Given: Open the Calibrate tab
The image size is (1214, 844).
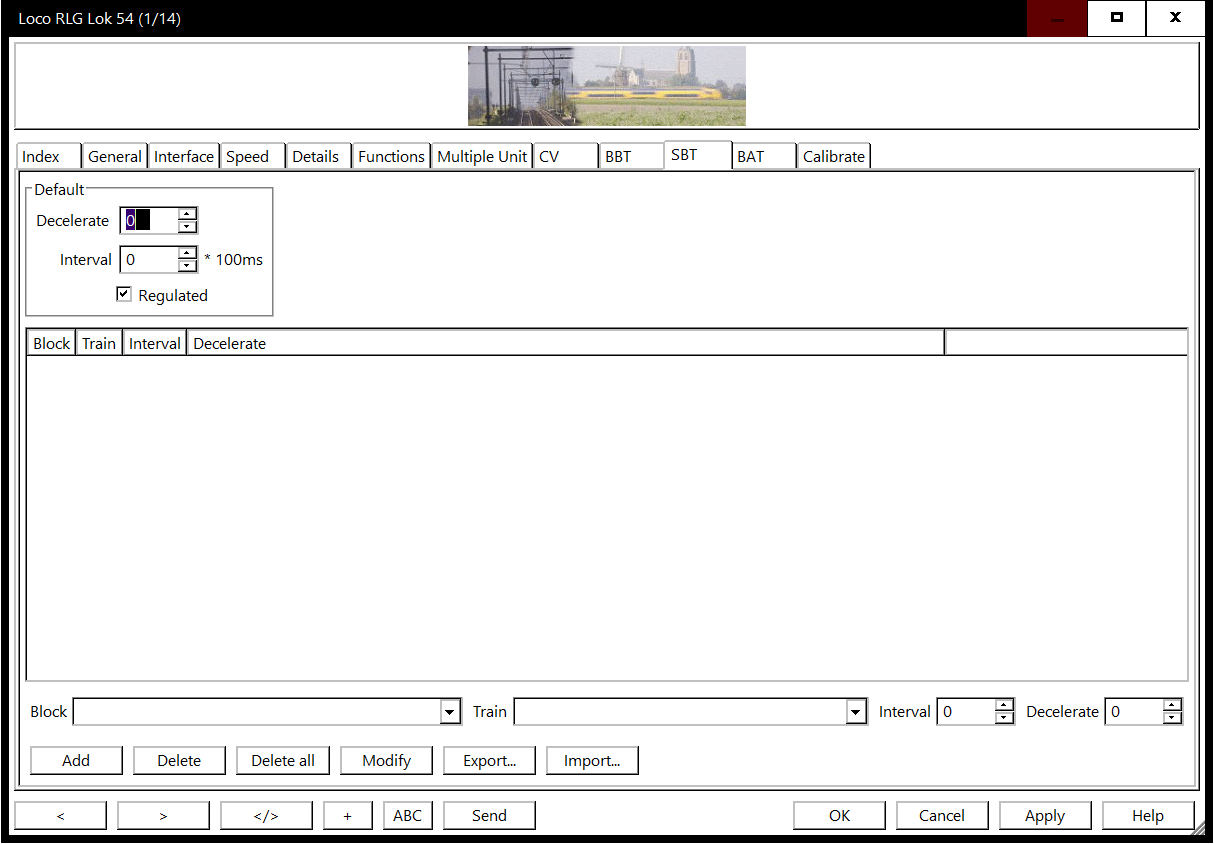Looking at the screenshot, I should click(x=833, y=157).
